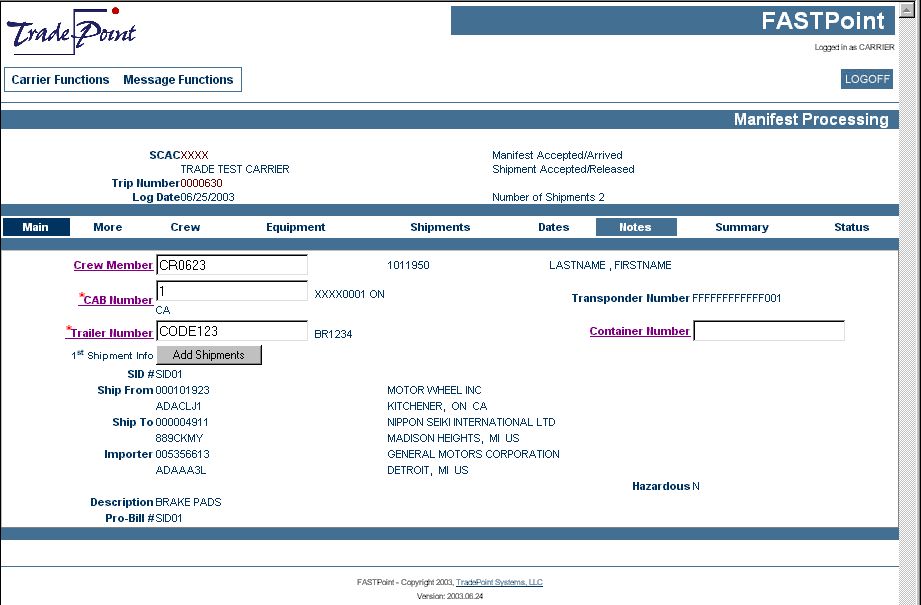Open the Equipment tab

(295, 227)
